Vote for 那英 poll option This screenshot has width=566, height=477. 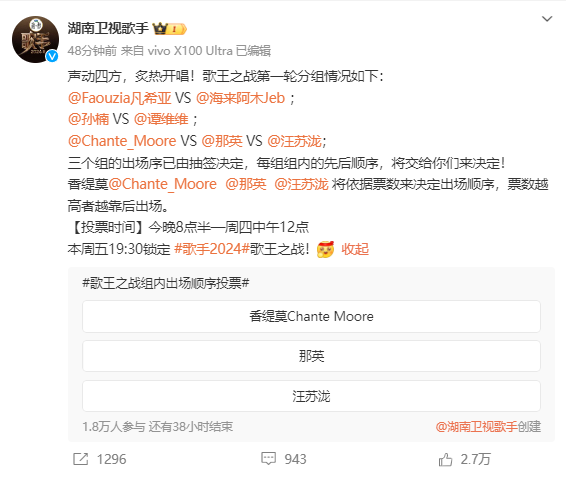click(x=311, y=356)
